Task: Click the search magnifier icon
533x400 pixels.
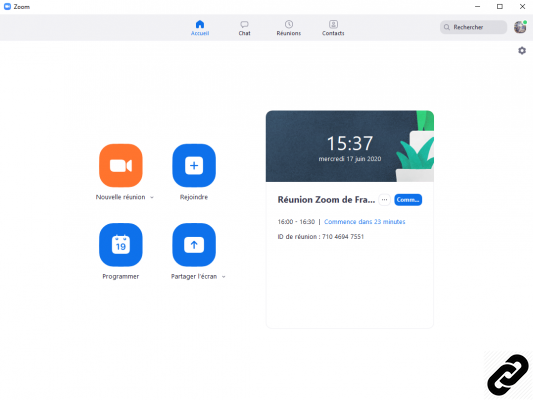Action: click(447, 27)
